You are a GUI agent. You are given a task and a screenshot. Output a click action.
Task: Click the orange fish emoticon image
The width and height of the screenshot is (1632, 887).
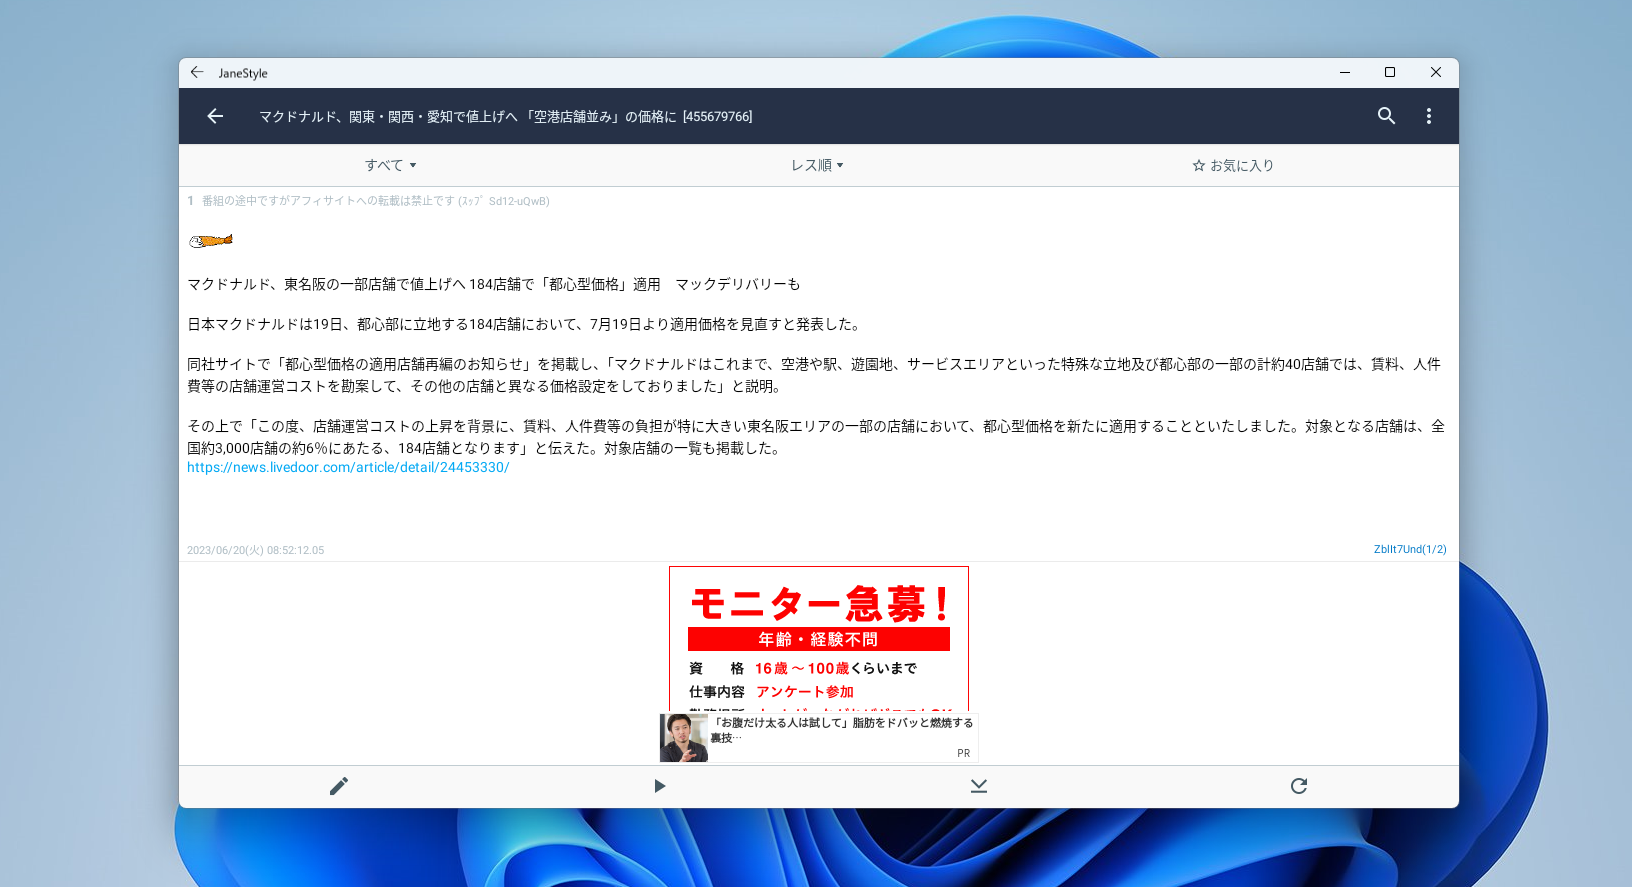211,240
